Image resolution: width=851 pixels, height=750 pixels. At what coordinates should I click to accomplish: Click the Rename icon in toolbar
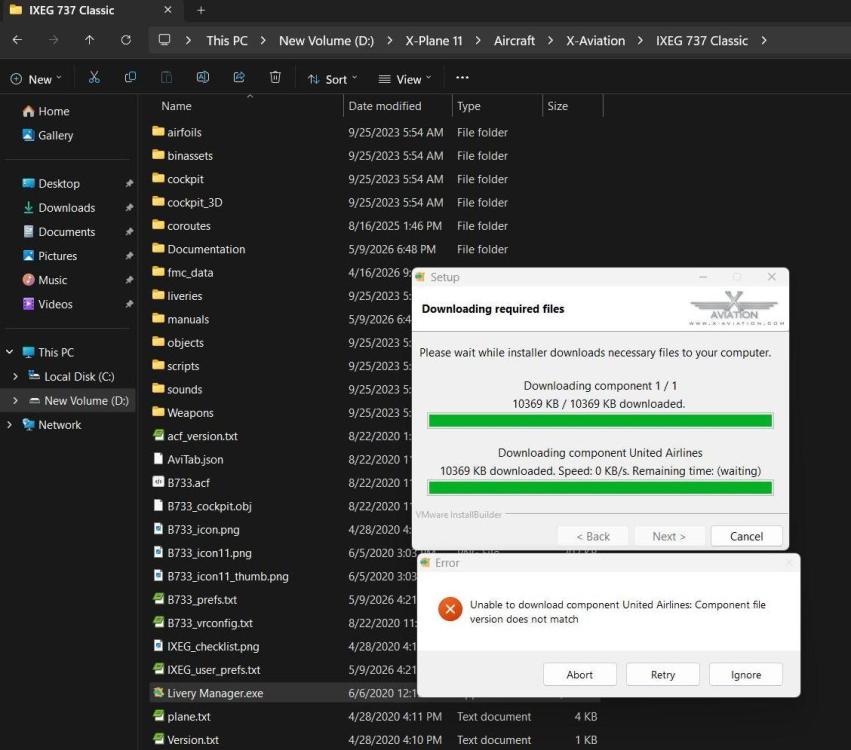pos(203,78)
